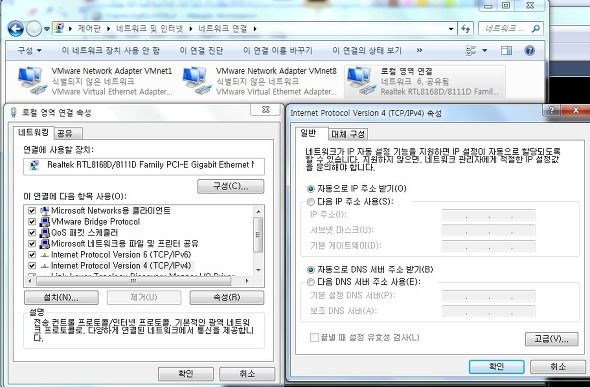Expand the arrow after 네트워크 연결 breadcrumb

pyautogui.click(x=255, y=29)
